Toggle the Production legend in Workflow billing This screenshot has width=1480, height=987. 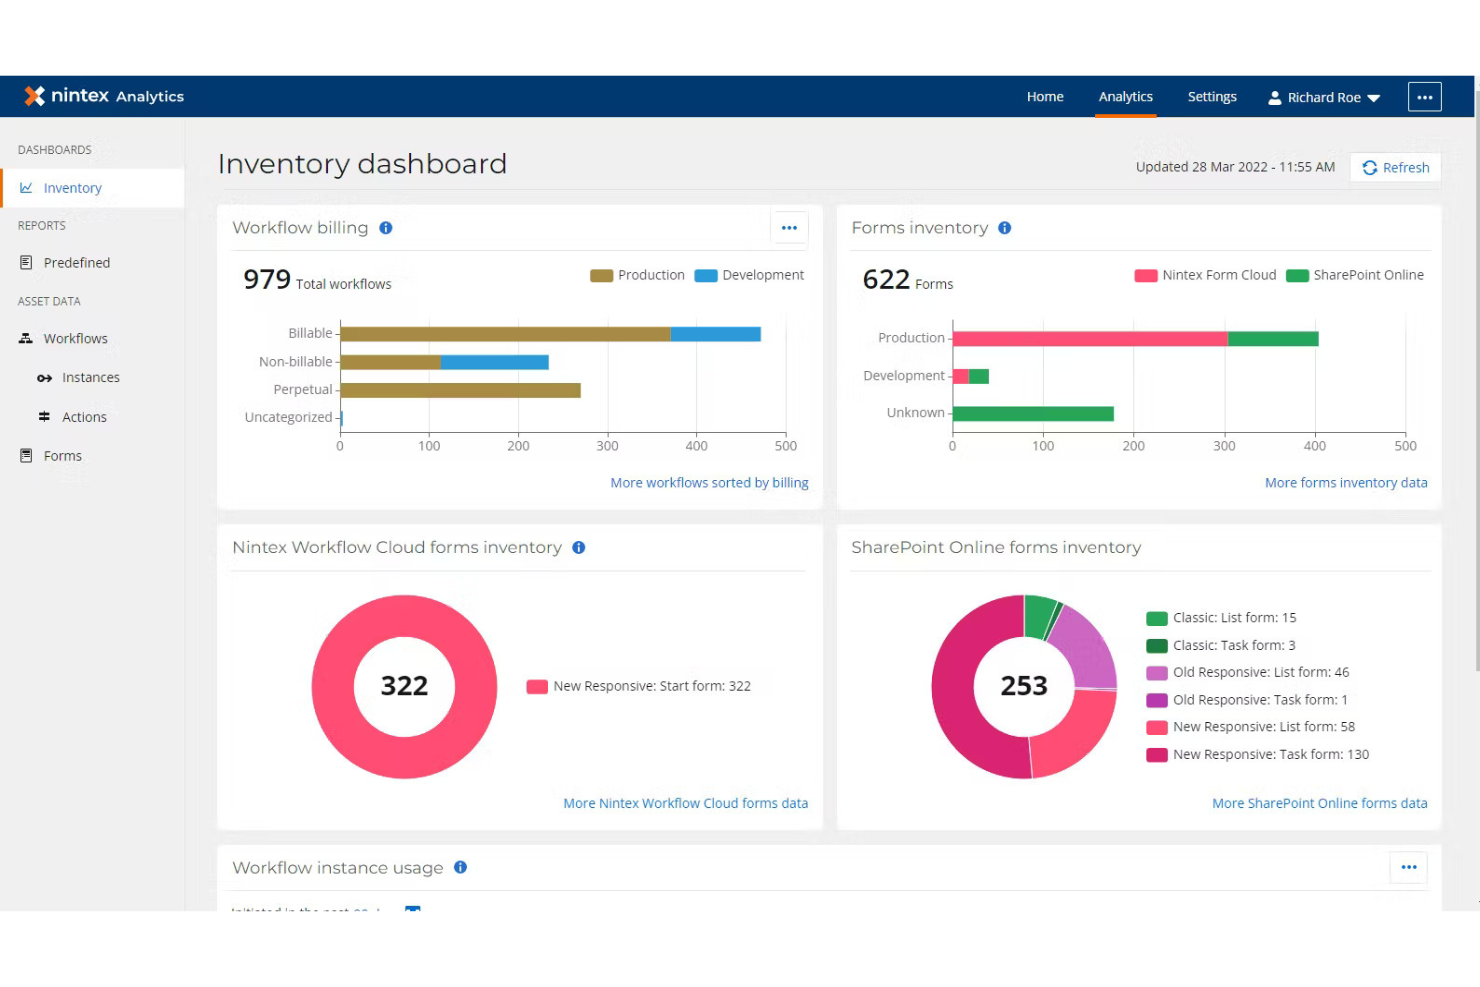tap(638, 275)
